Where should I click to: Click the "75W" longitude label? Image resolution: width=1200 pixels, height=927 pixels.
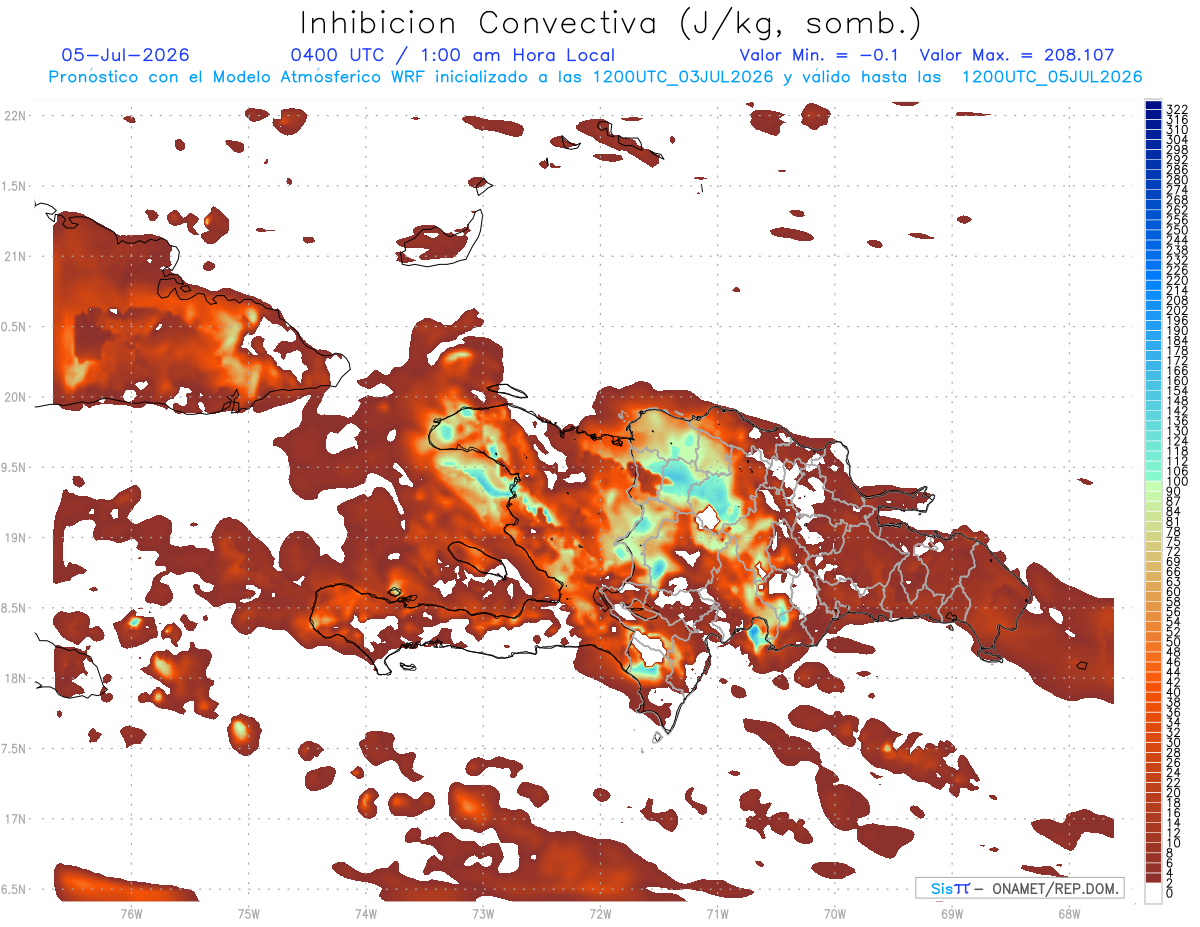tap(248, 913)
